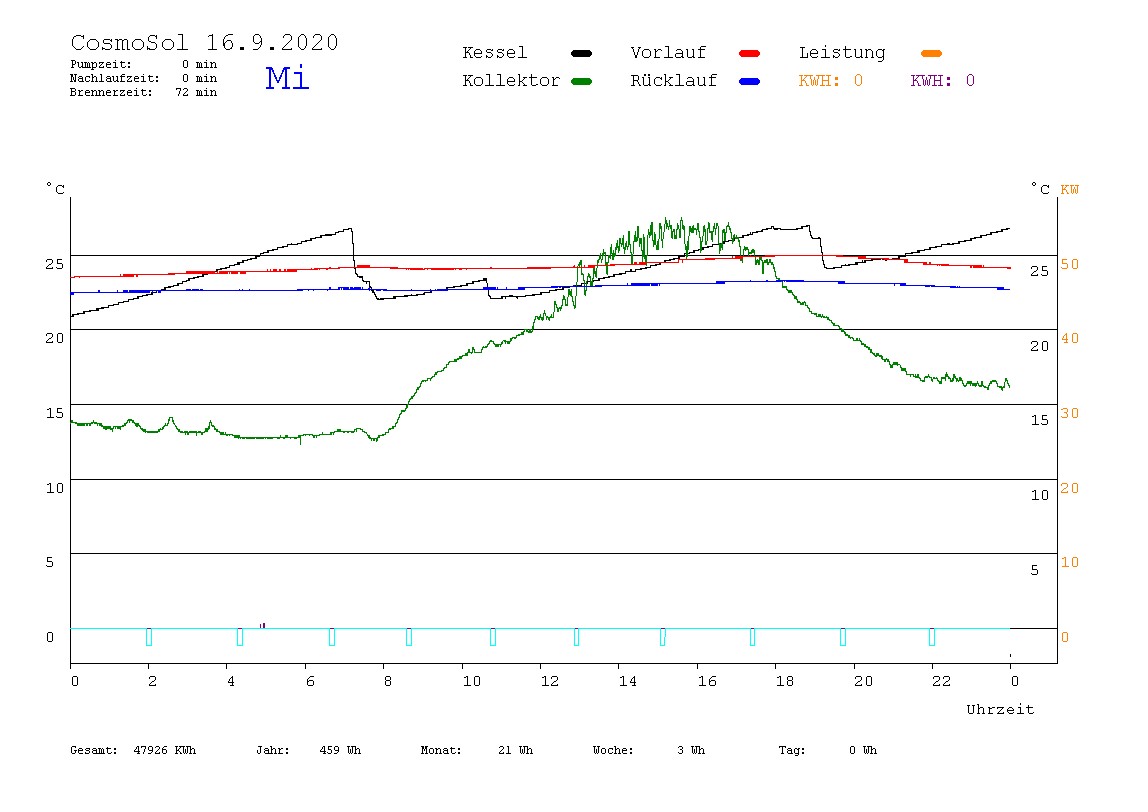Click the purple 'KWH: 0' readout

pos(943,81)
